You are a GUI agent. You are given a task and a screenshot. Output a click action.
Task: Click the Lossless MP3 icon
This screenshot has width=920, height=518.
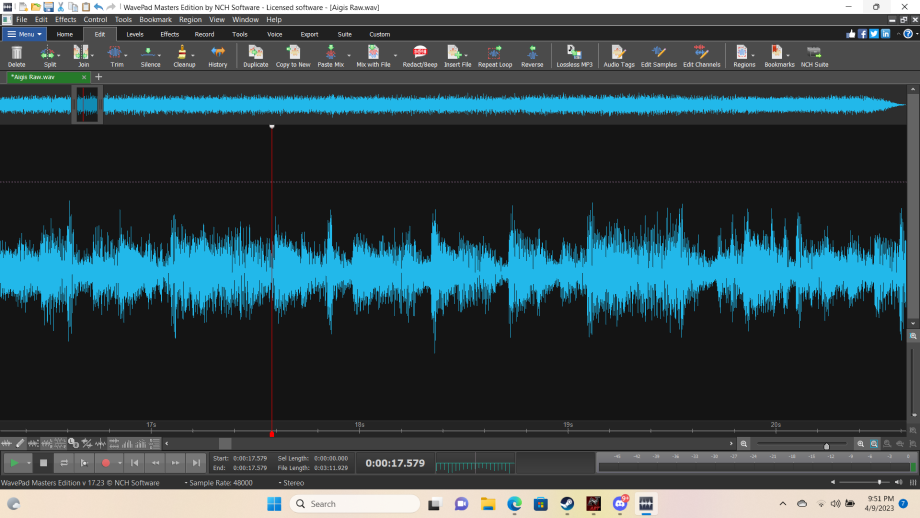point(574,56)
